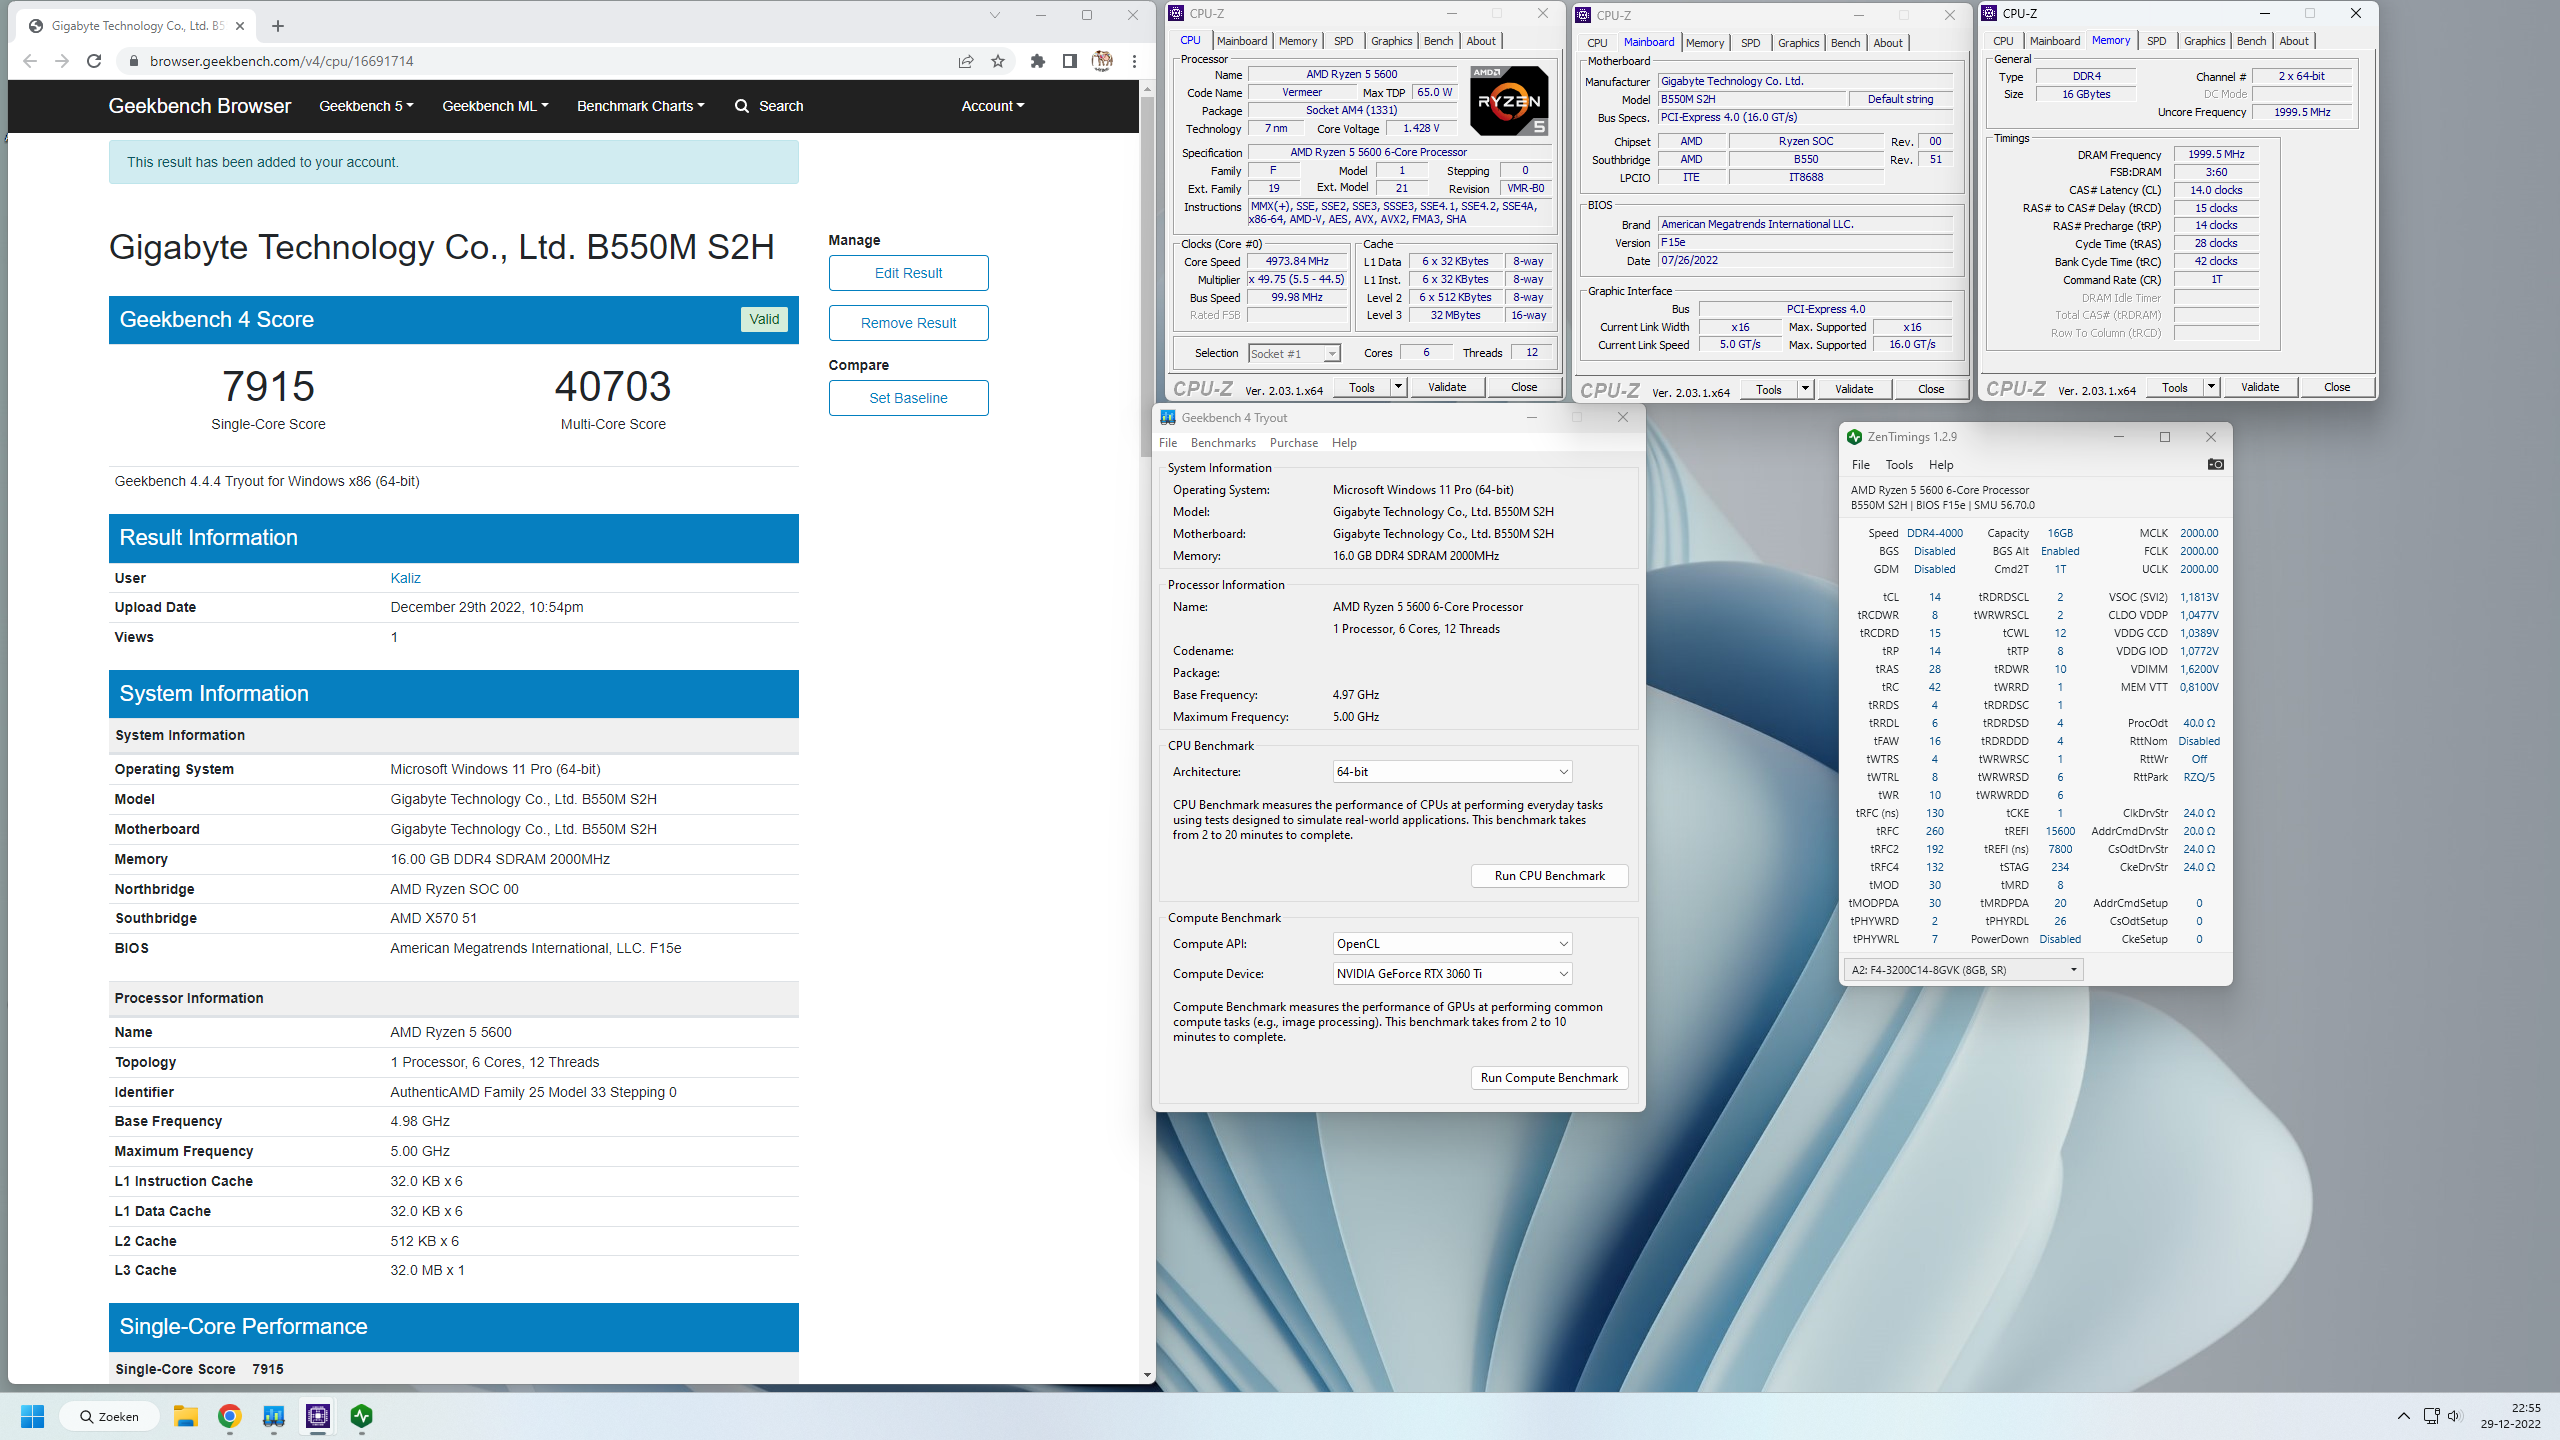Click Run CPU Benchmark
The height and width of the screenshot is (1440, 2560).
tap(1549, 876)
